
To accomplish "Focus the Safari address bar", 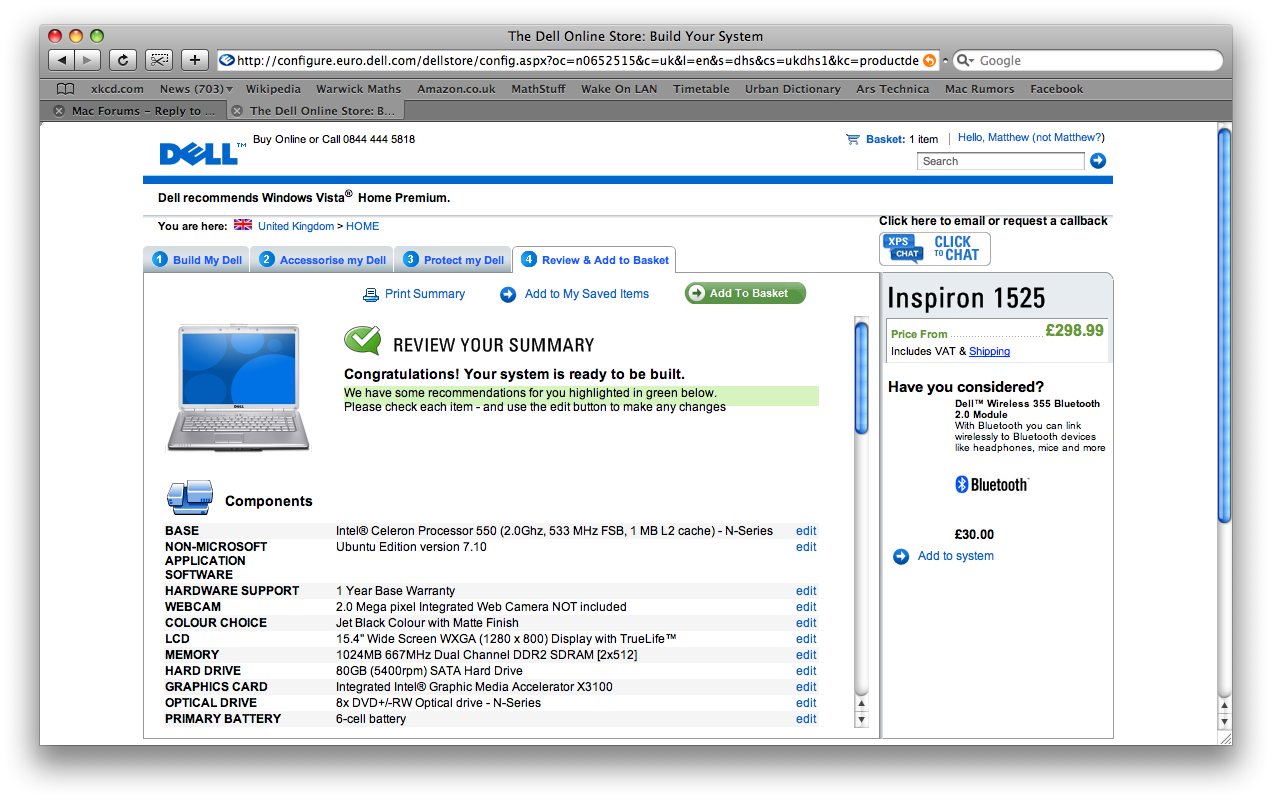I will (x=578, y=61).
